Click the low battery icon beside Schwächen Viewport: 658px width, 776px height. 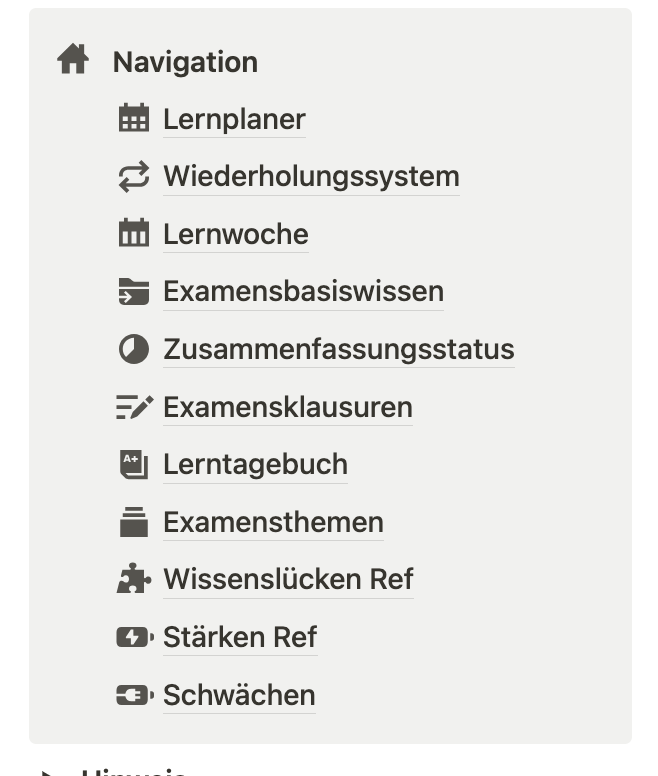coord(133,695)
